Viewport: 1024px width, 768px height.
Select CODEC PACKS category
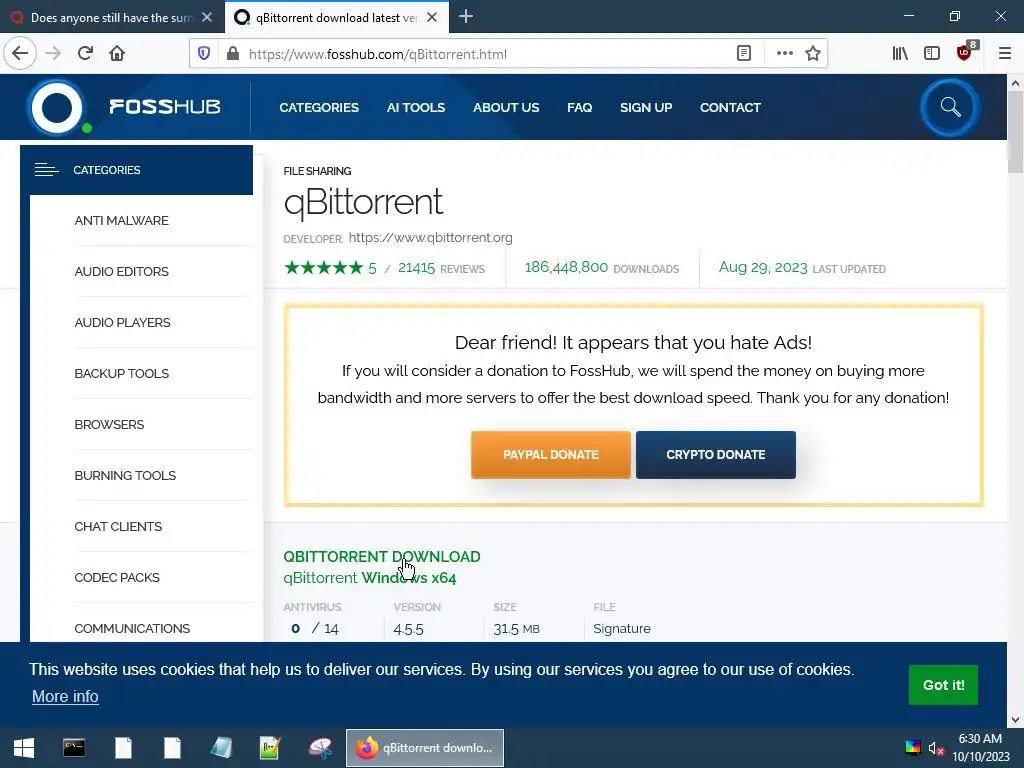pyautogui.click(x=117, y=577)
